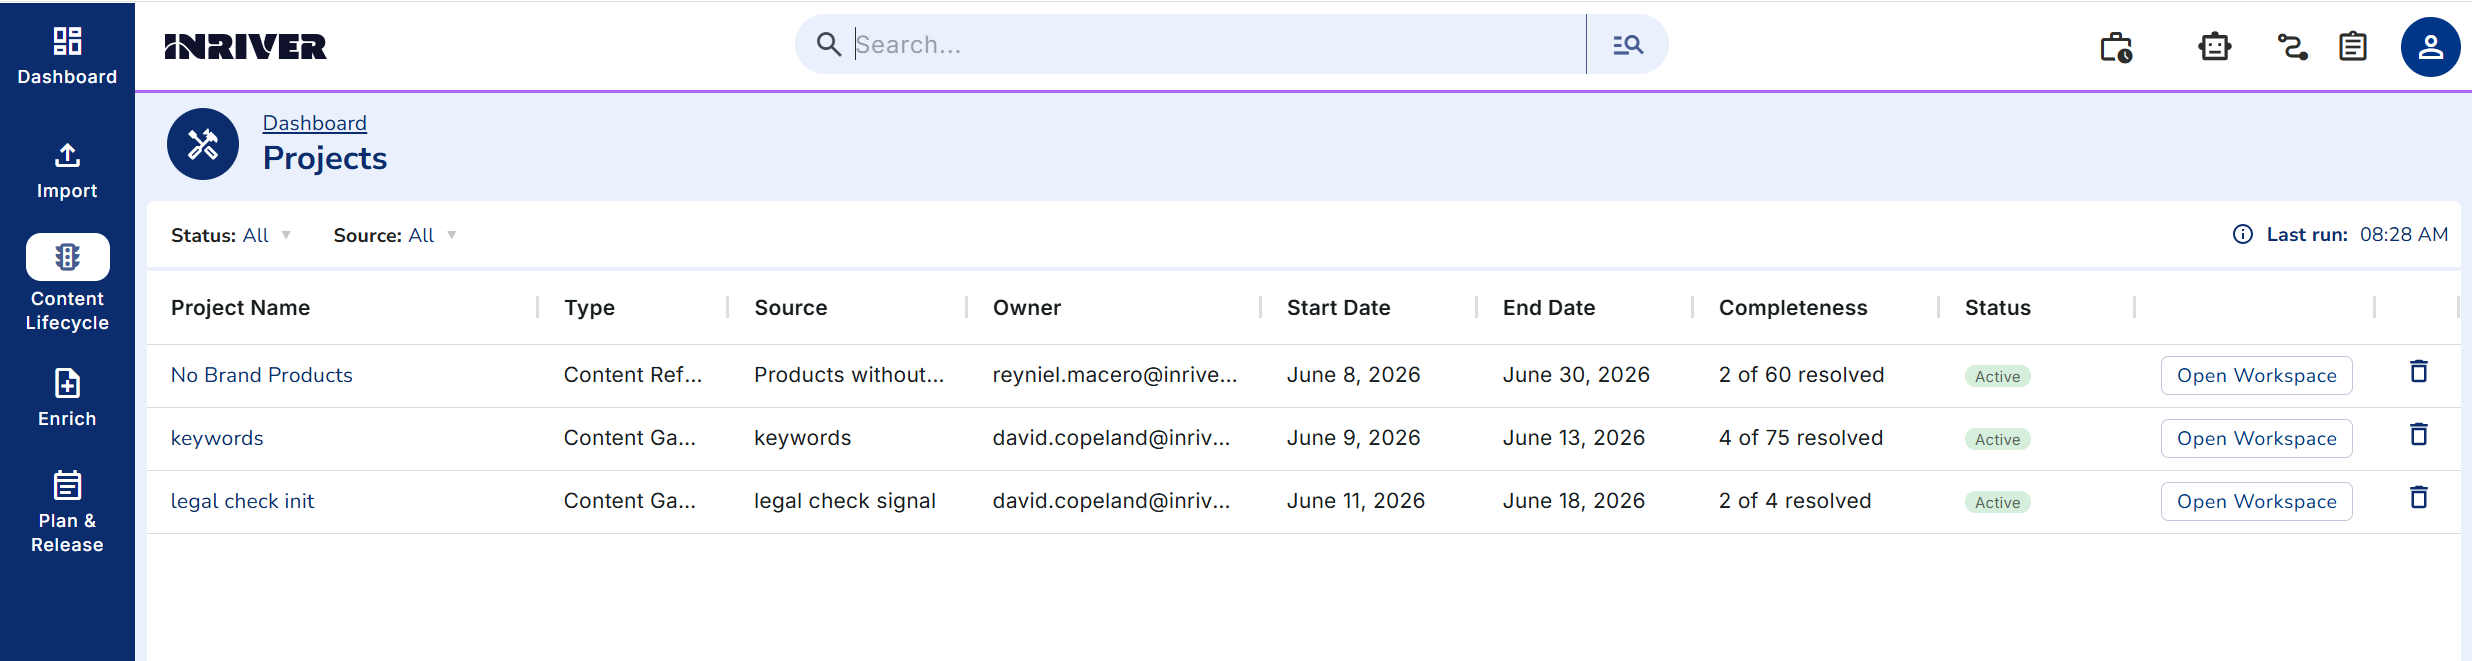Expand the Status: All filter
2472x661 pixels.
231,235
